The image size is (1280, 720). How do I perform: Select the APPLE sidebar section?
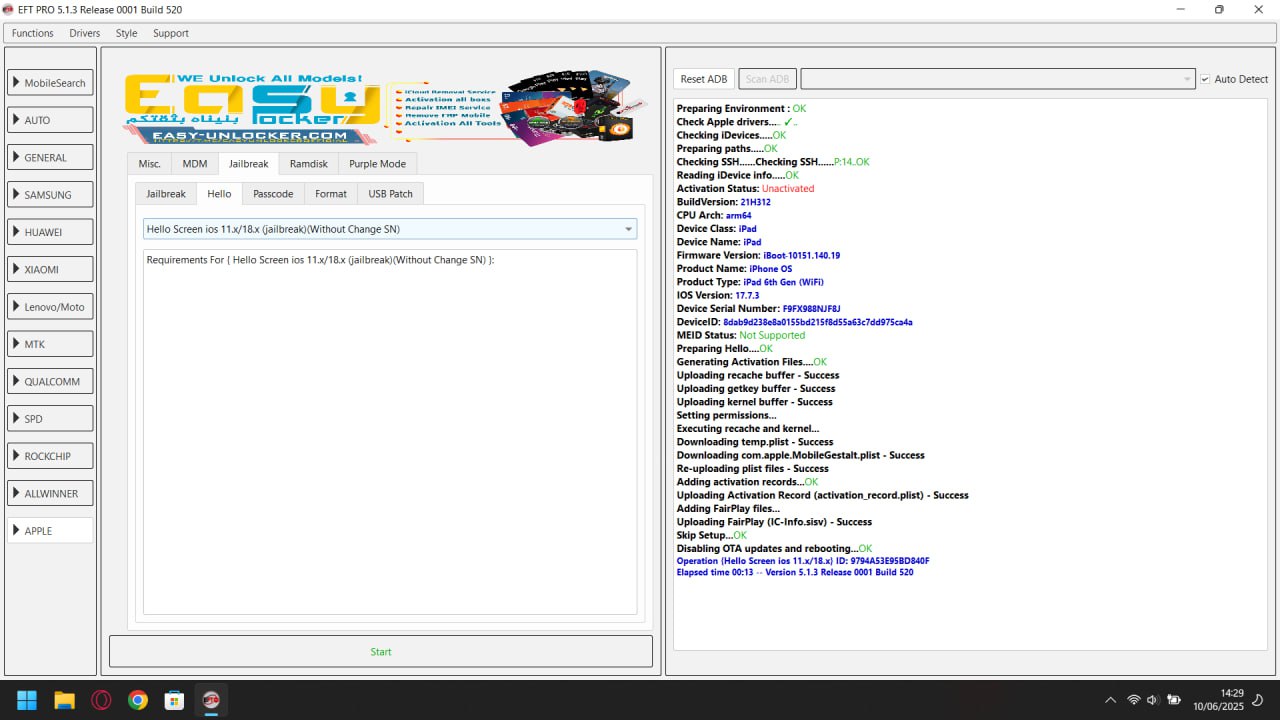coord(50,531)
